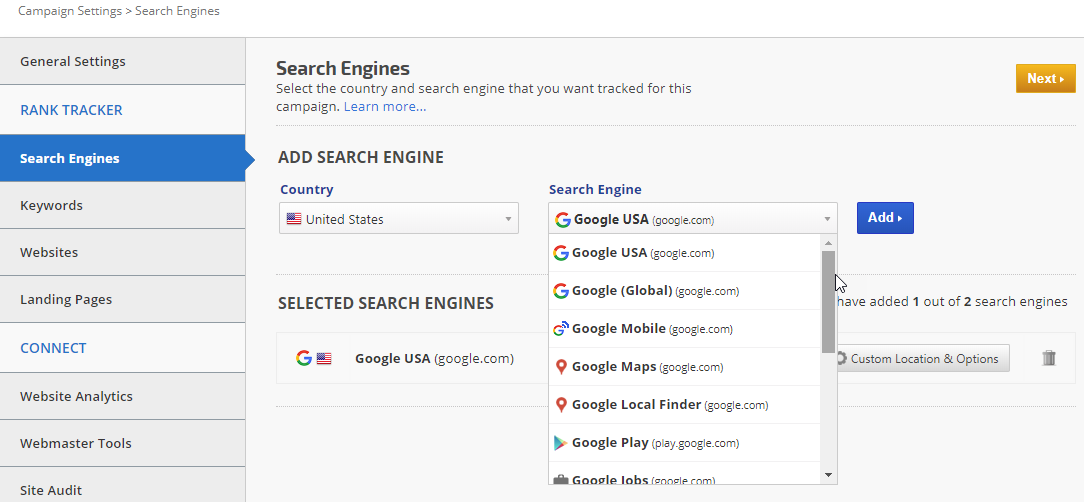Click the Google Play triangle icon in the list
Image resolution: width=1084 pixels, height=502 pixels.
[561, 443]
